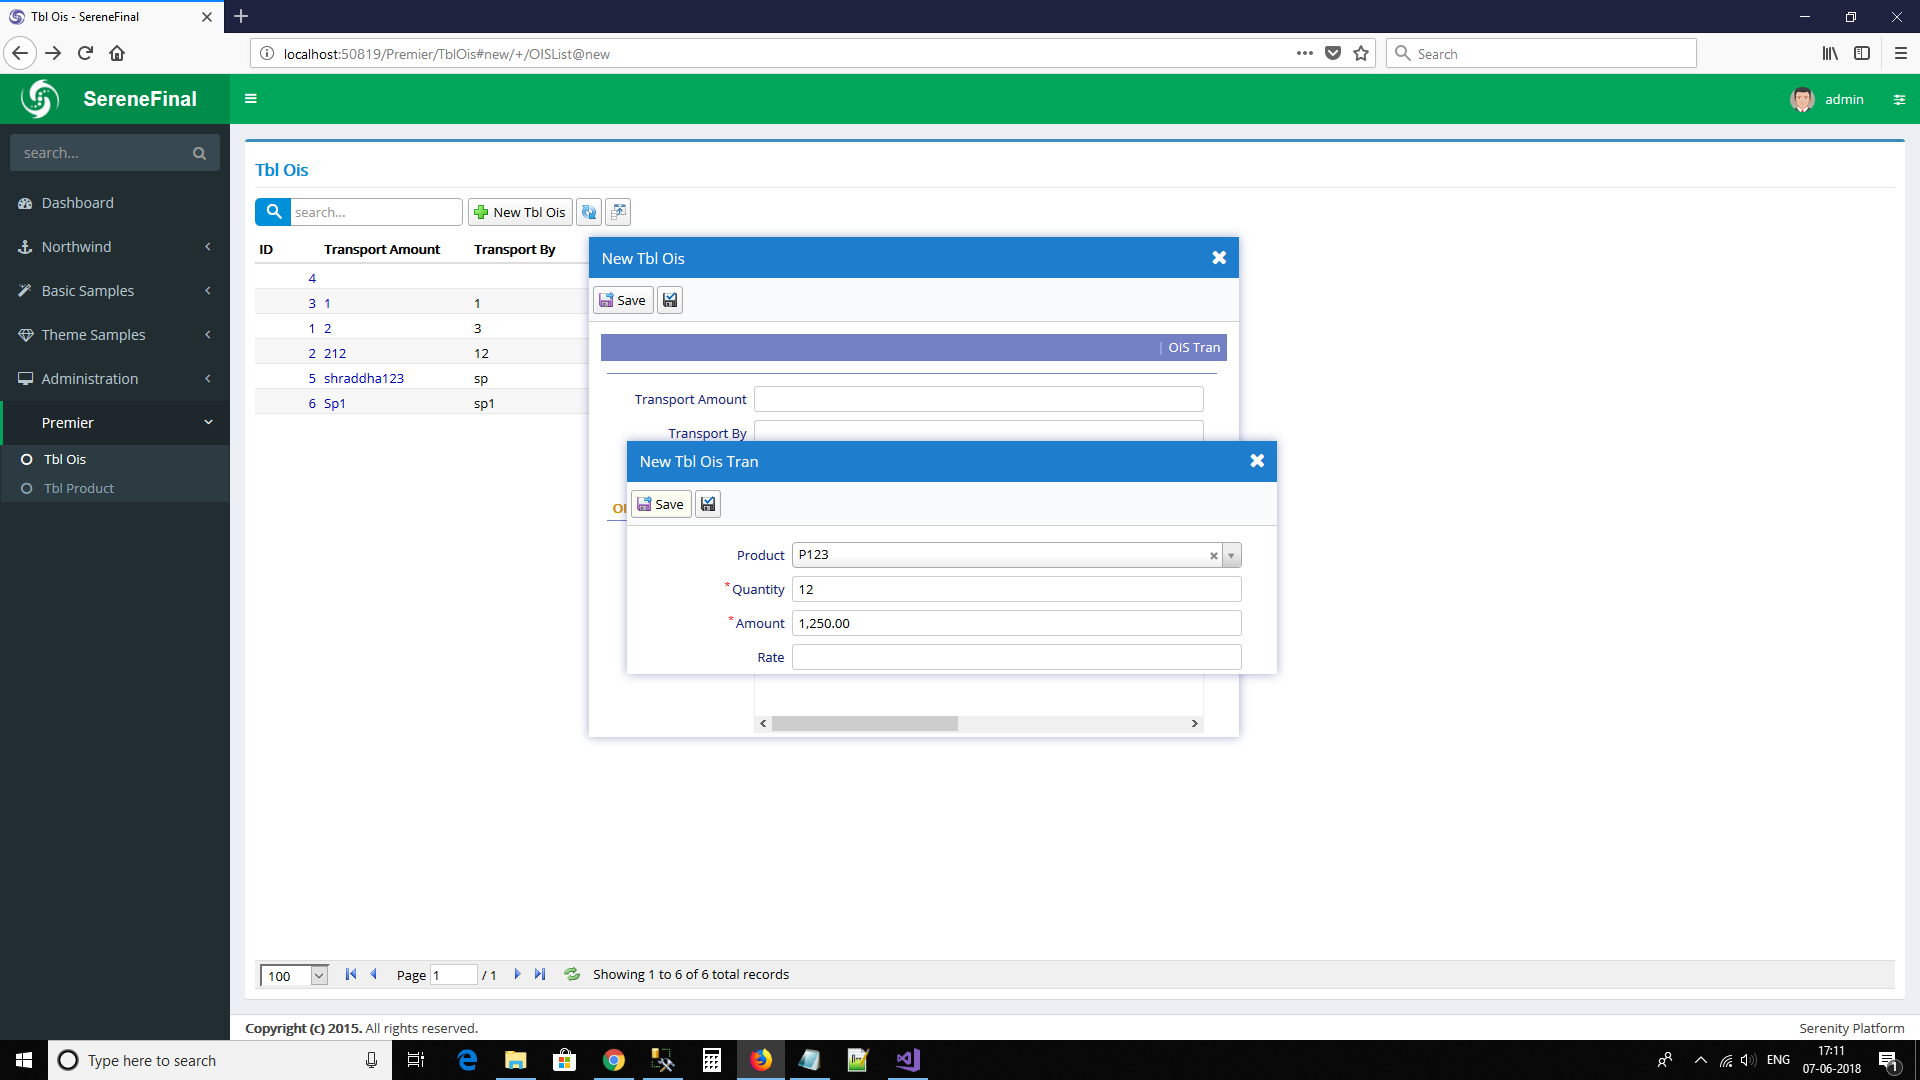Open Tbl Product in sidebar
Image resolution: width=1920 pixels, height=1080 pixels.
point(79,488)
